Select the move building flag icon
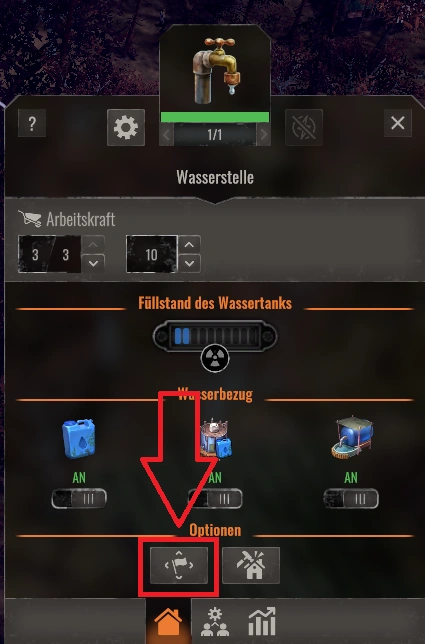 click(x=179, y=565)
